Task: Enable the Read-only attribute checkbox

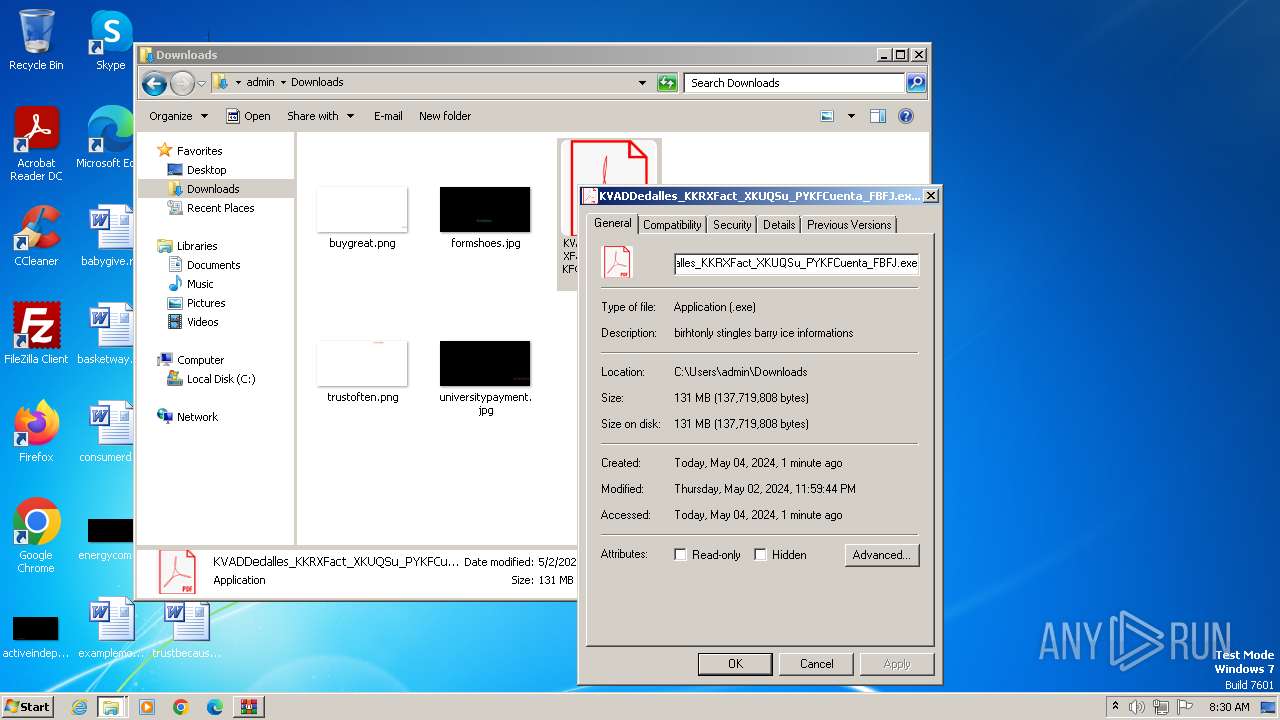Action: pos(681,555)
